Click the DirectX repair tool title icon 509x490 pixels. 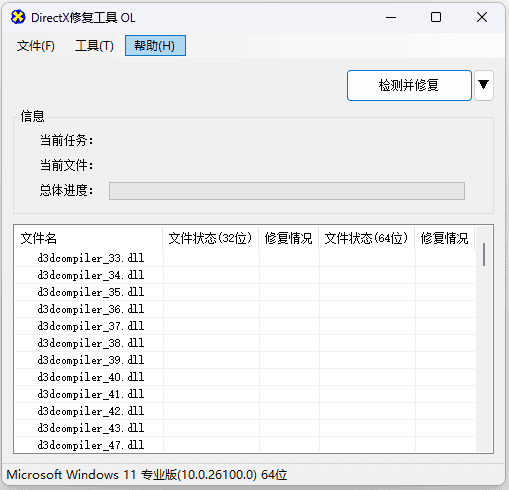[18, 17]
